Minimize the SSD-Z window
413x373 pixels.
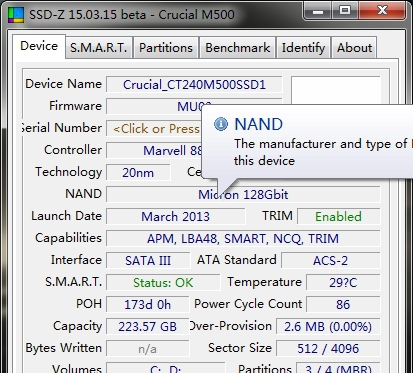point(318,11)
